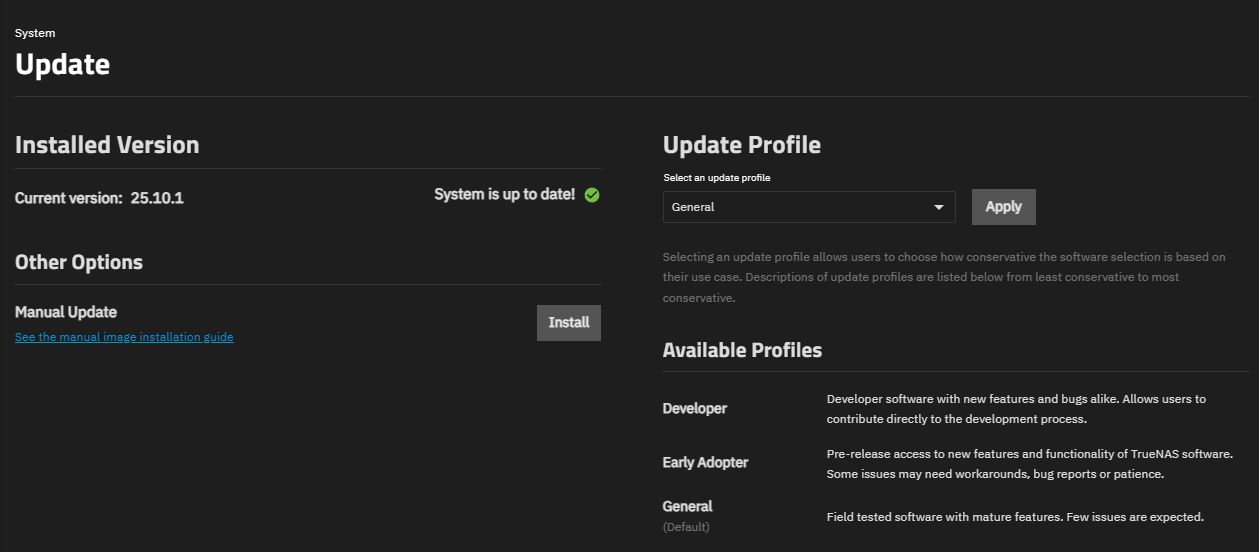Click the '(Default)' label under General
The image size is (1259, 552).
685,527
